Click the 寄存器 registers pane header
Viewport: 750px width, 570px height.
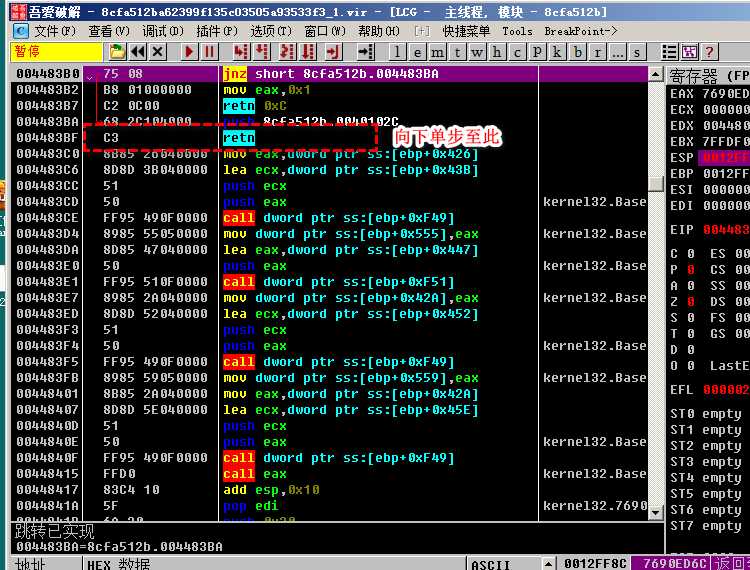pos(708,75)
